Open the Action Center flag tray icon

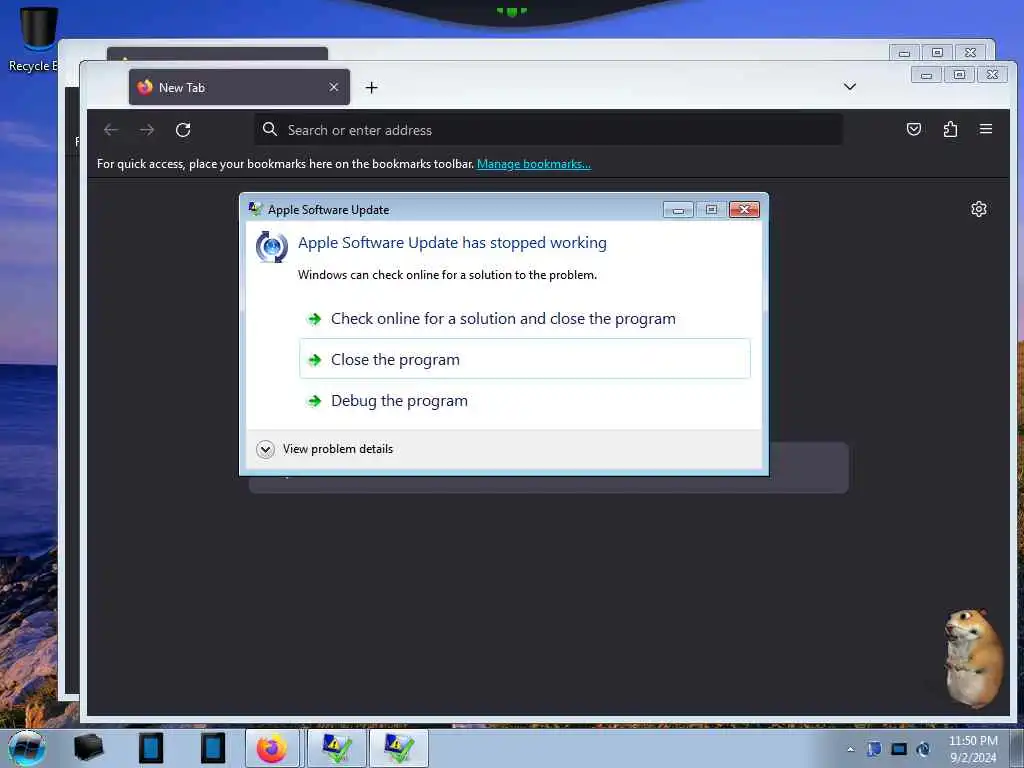tap(874, 749)
